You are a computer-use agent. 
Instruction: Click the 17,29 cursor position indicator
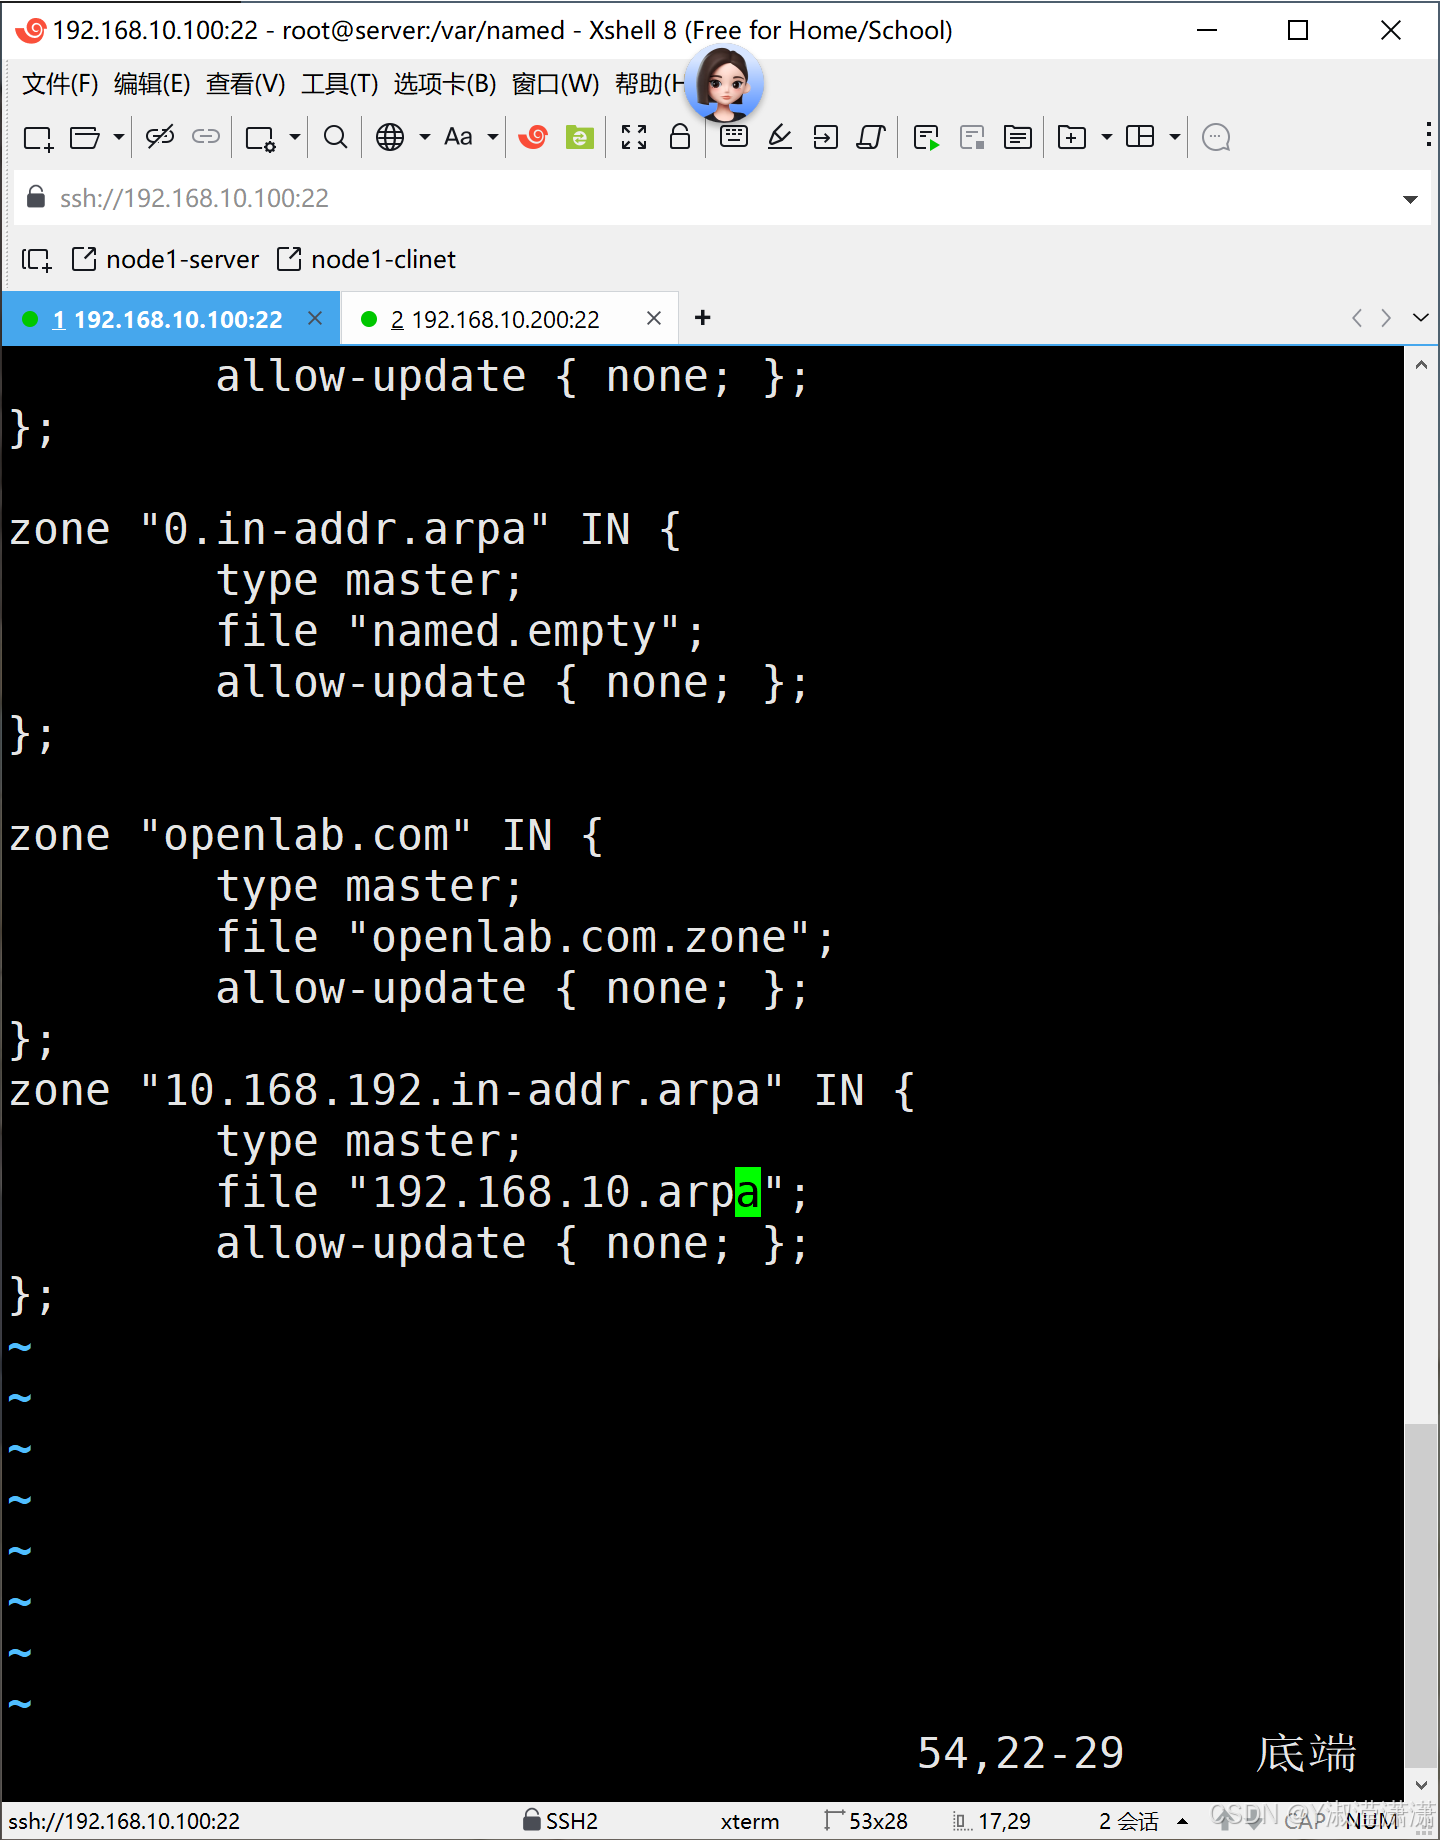[x=992, y=1821]
